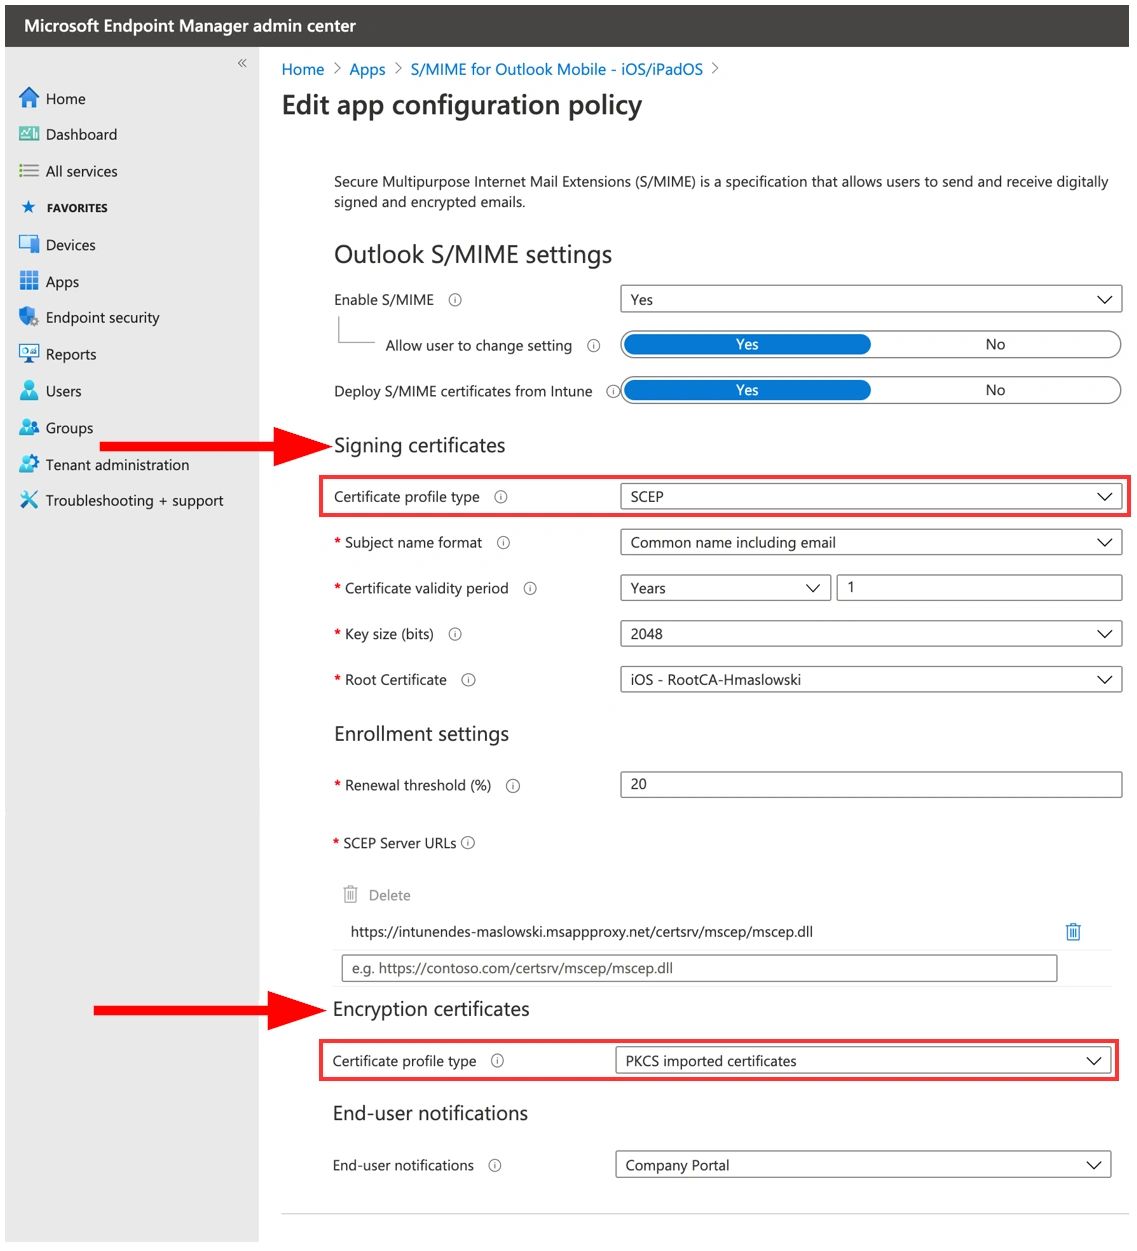
Task: Delete the SCEP server URL with blue trash icon
Action: pos(1073,932)
